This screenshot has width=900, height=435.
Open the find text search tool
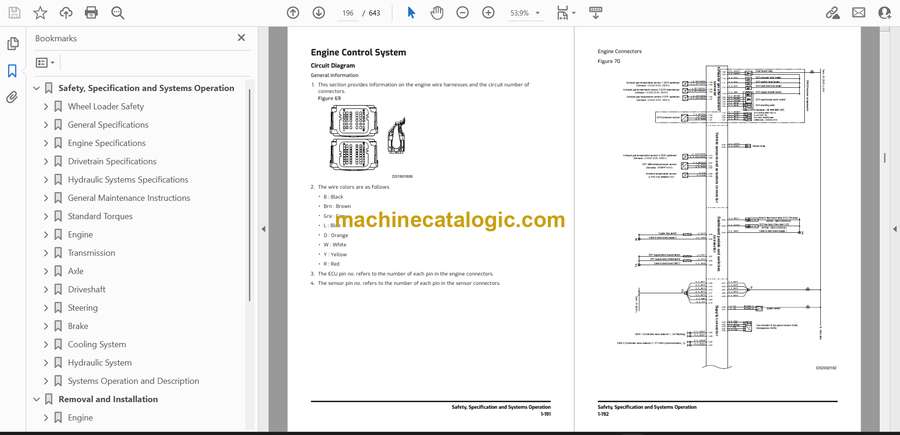click(118, 13)
